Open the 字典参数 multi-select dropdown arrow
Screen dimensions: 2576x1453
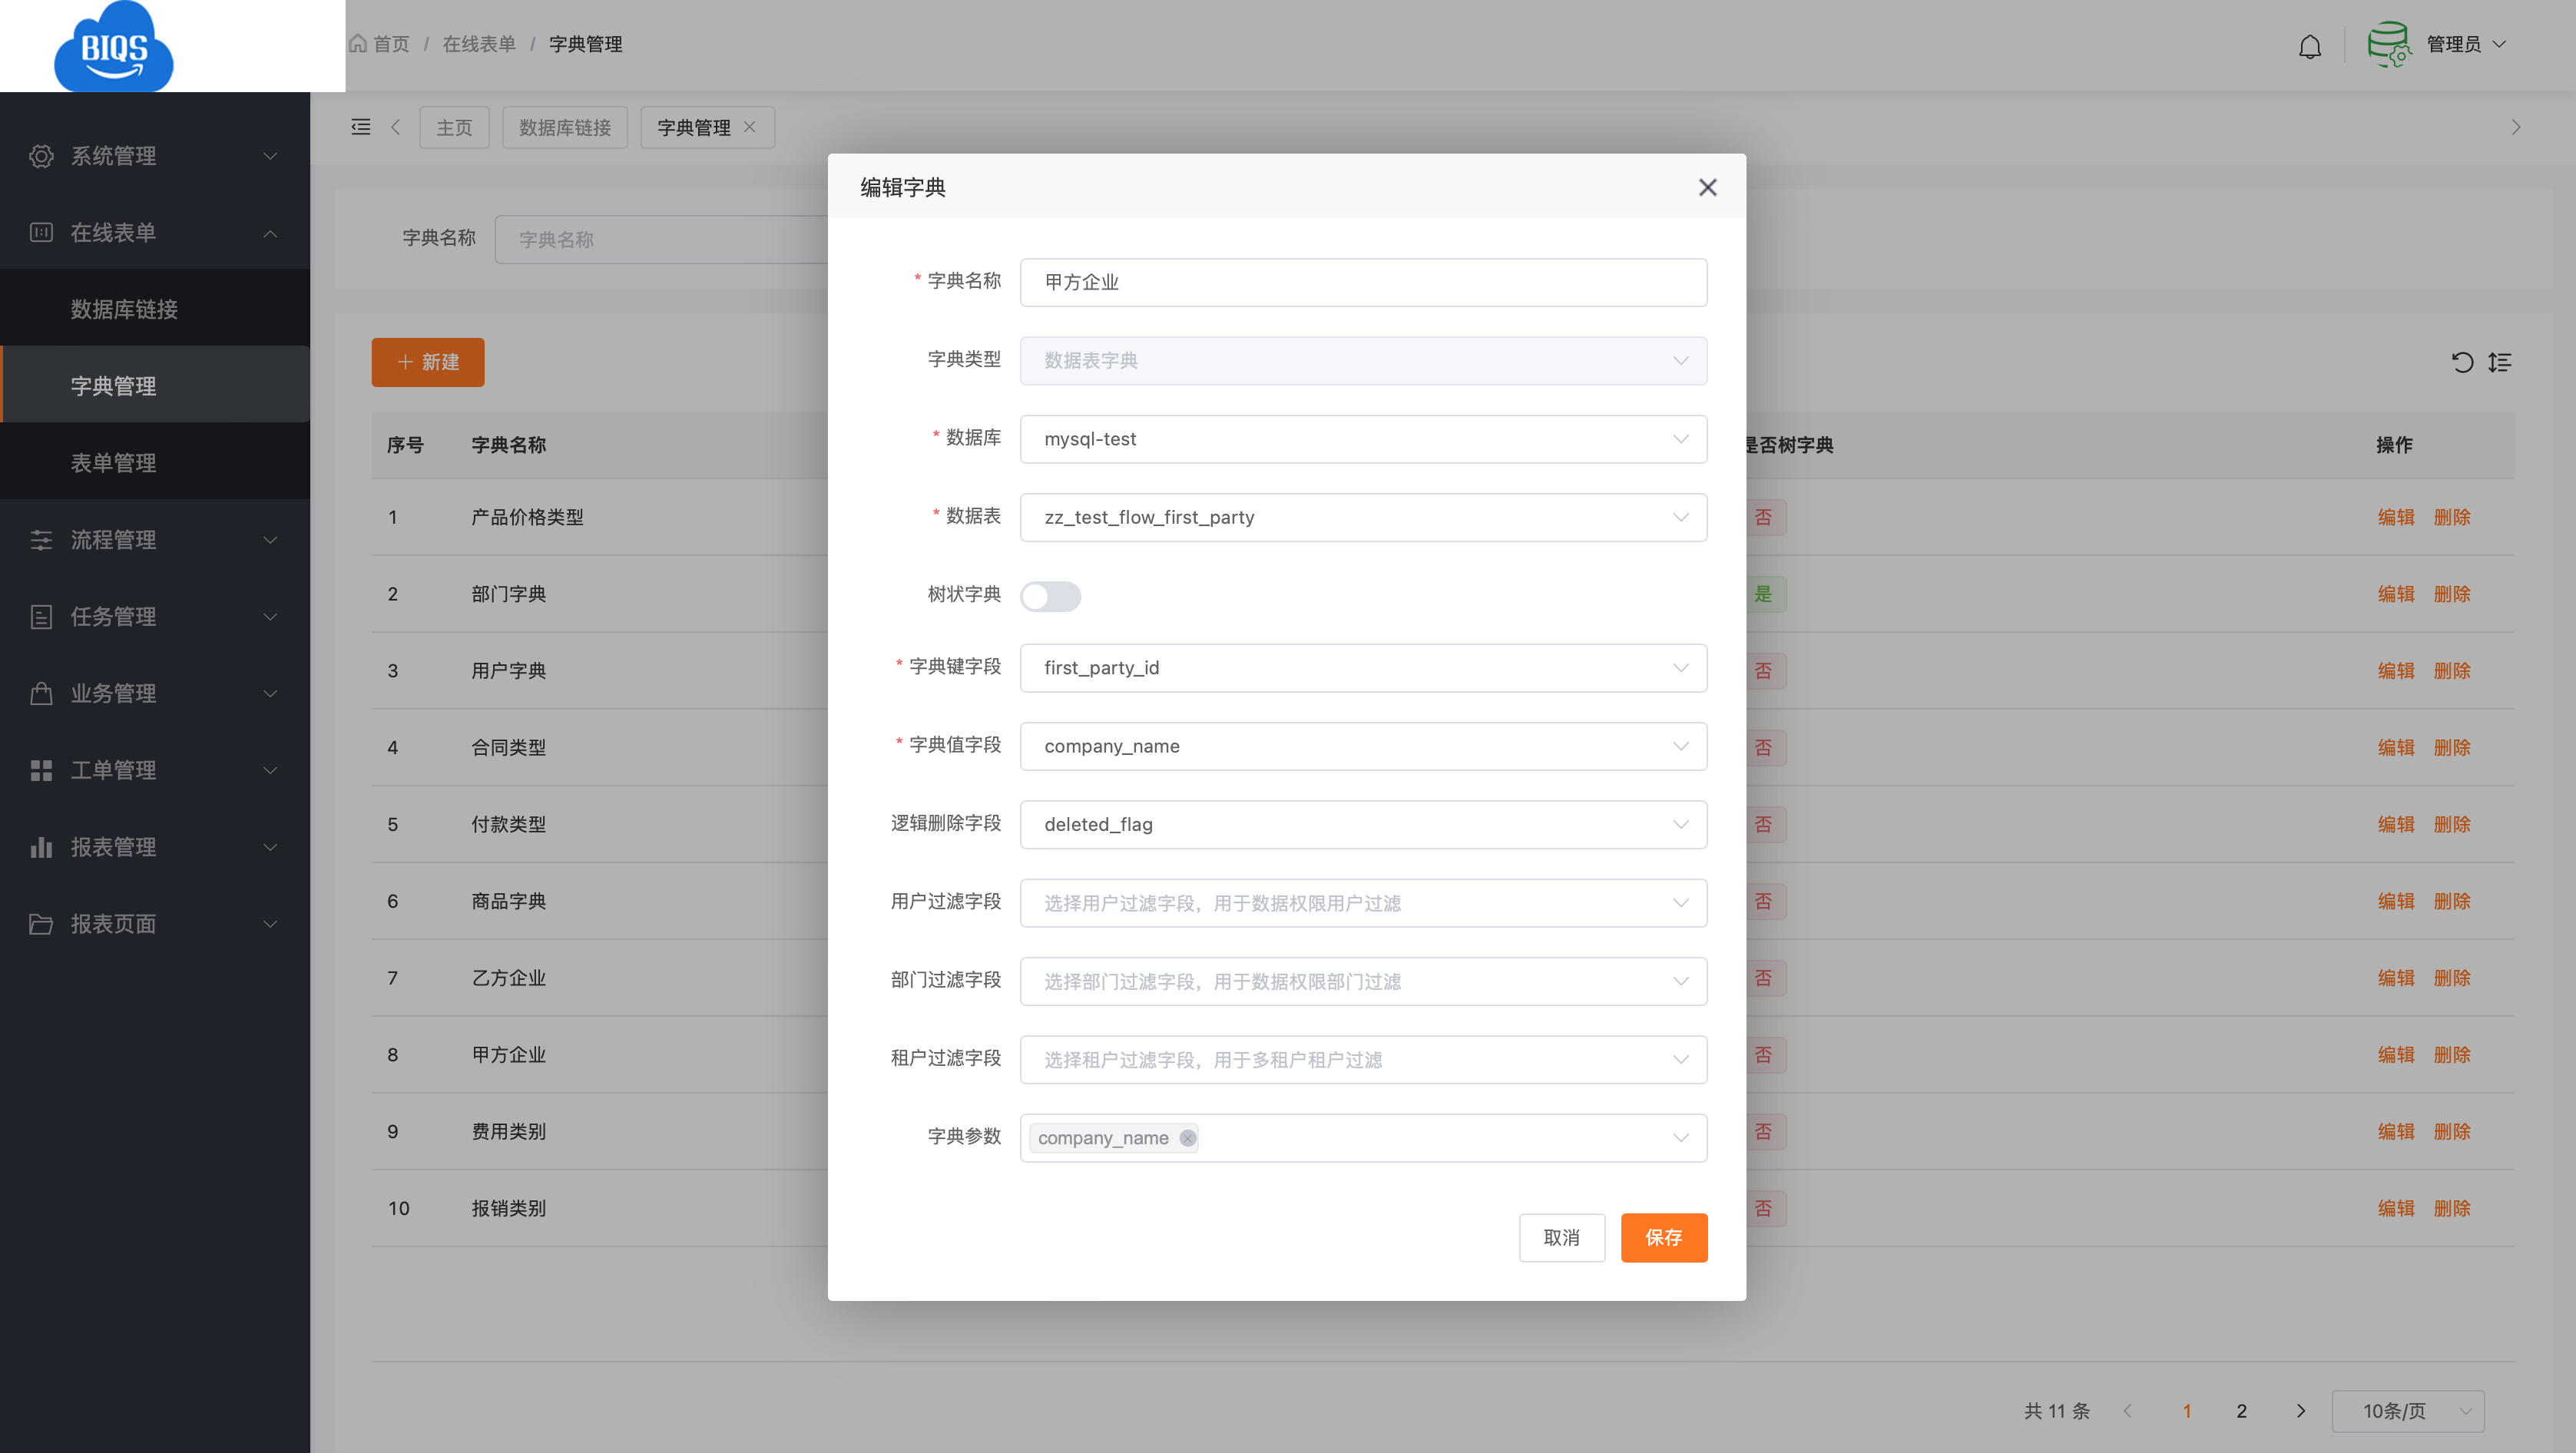1680,1138
